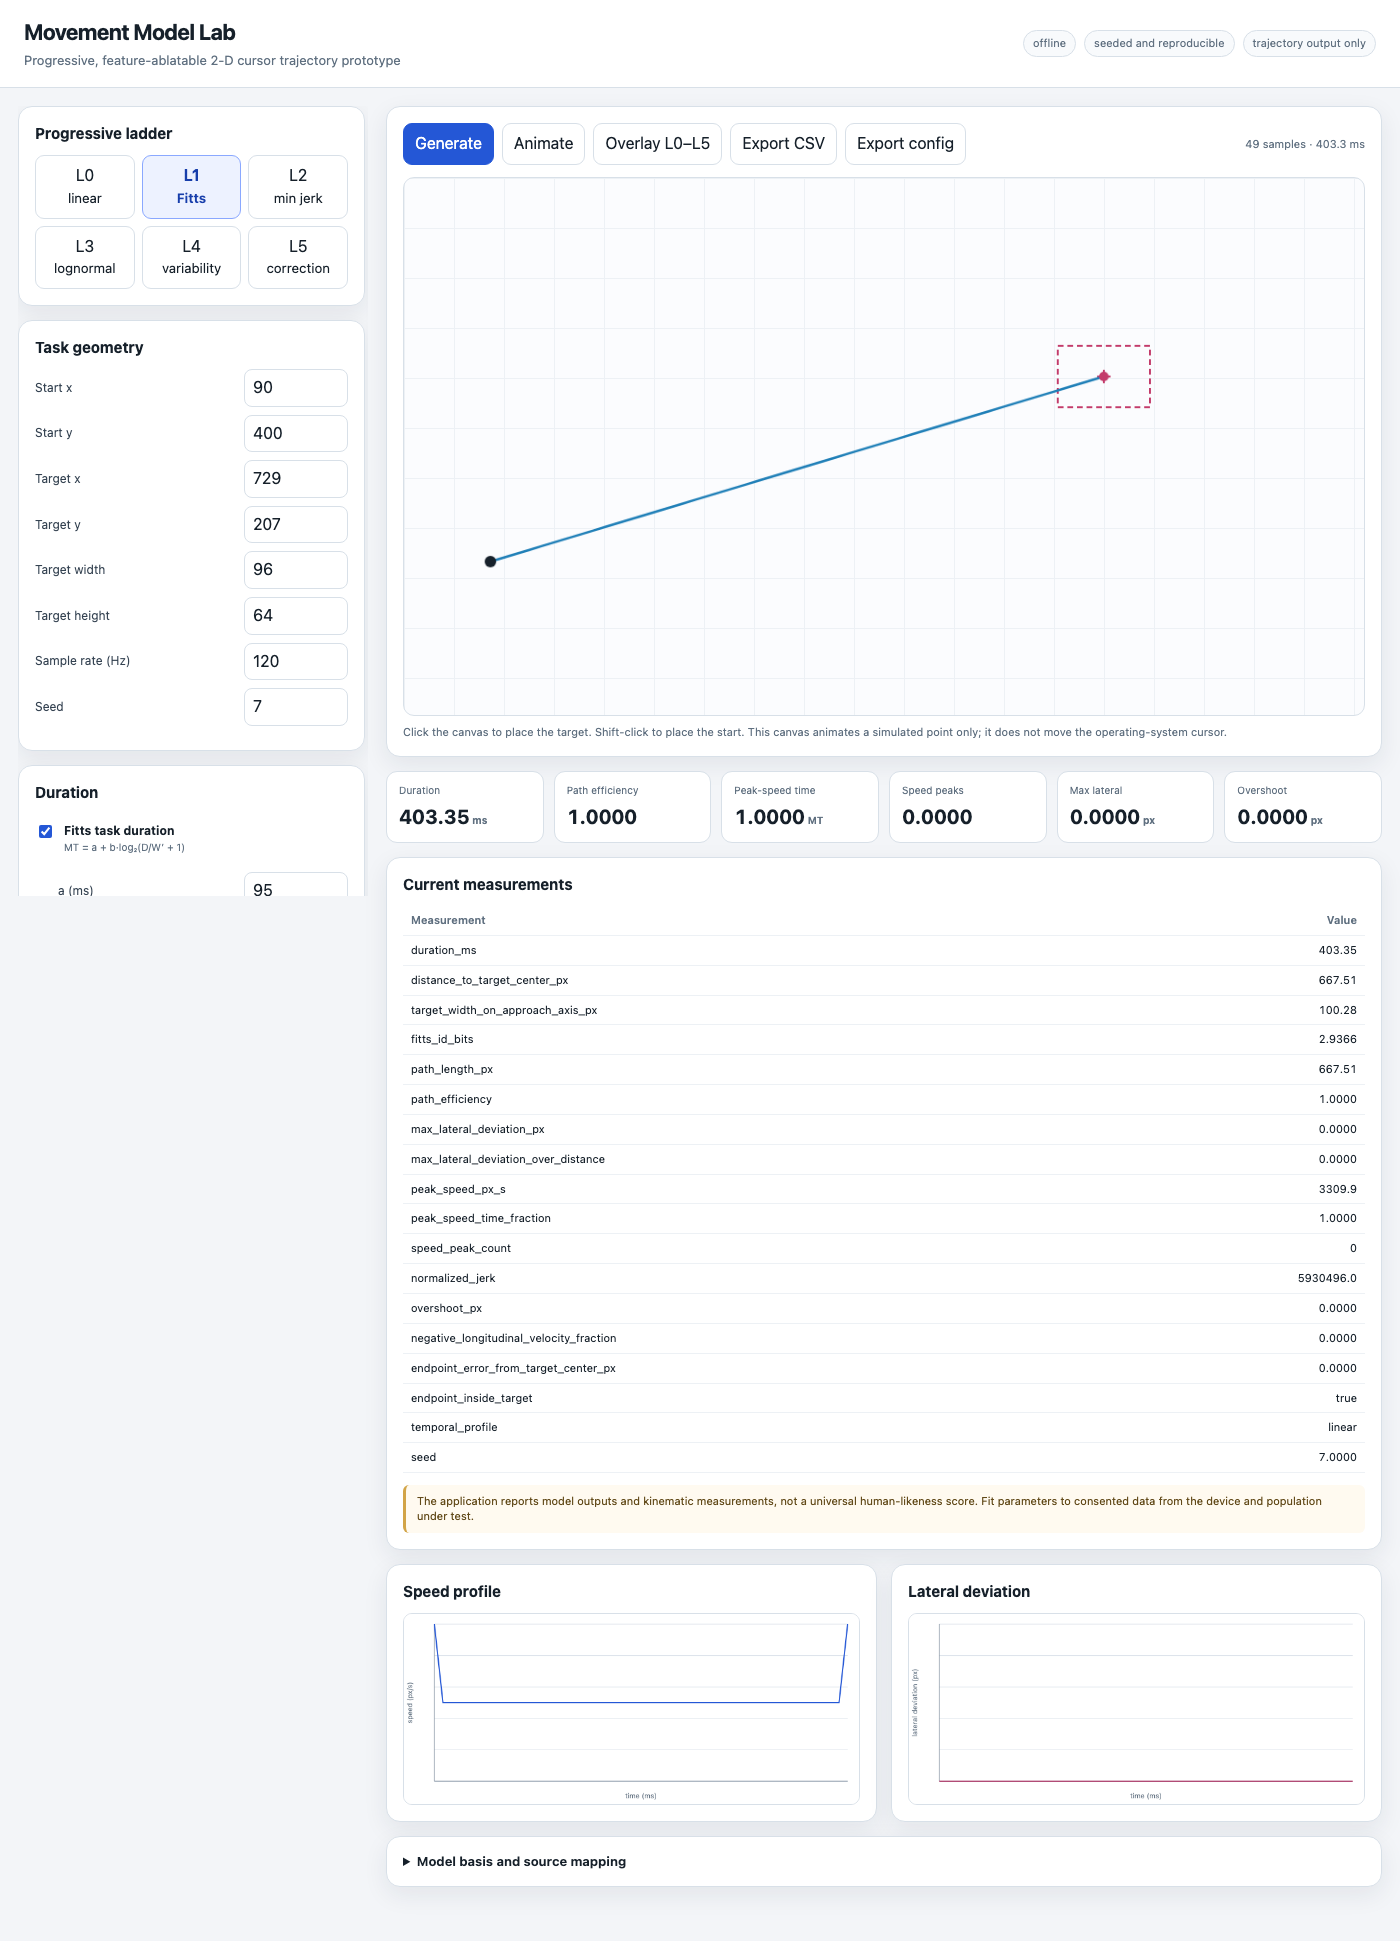The width and height of the screenshot is (1400, 1941).
Task: Click the dashed target rectangle on canvas
Action: [1104, 377]
